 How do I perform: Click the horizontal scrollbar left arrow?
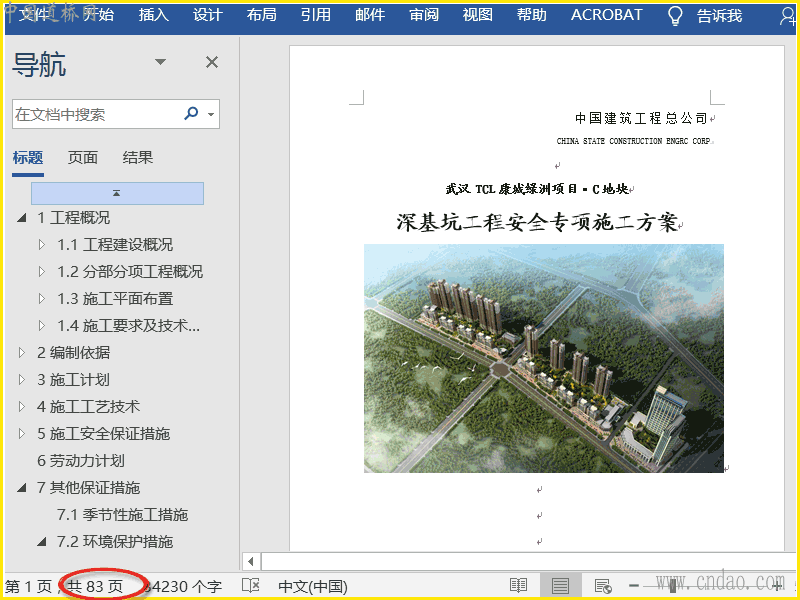click(251, 562)
